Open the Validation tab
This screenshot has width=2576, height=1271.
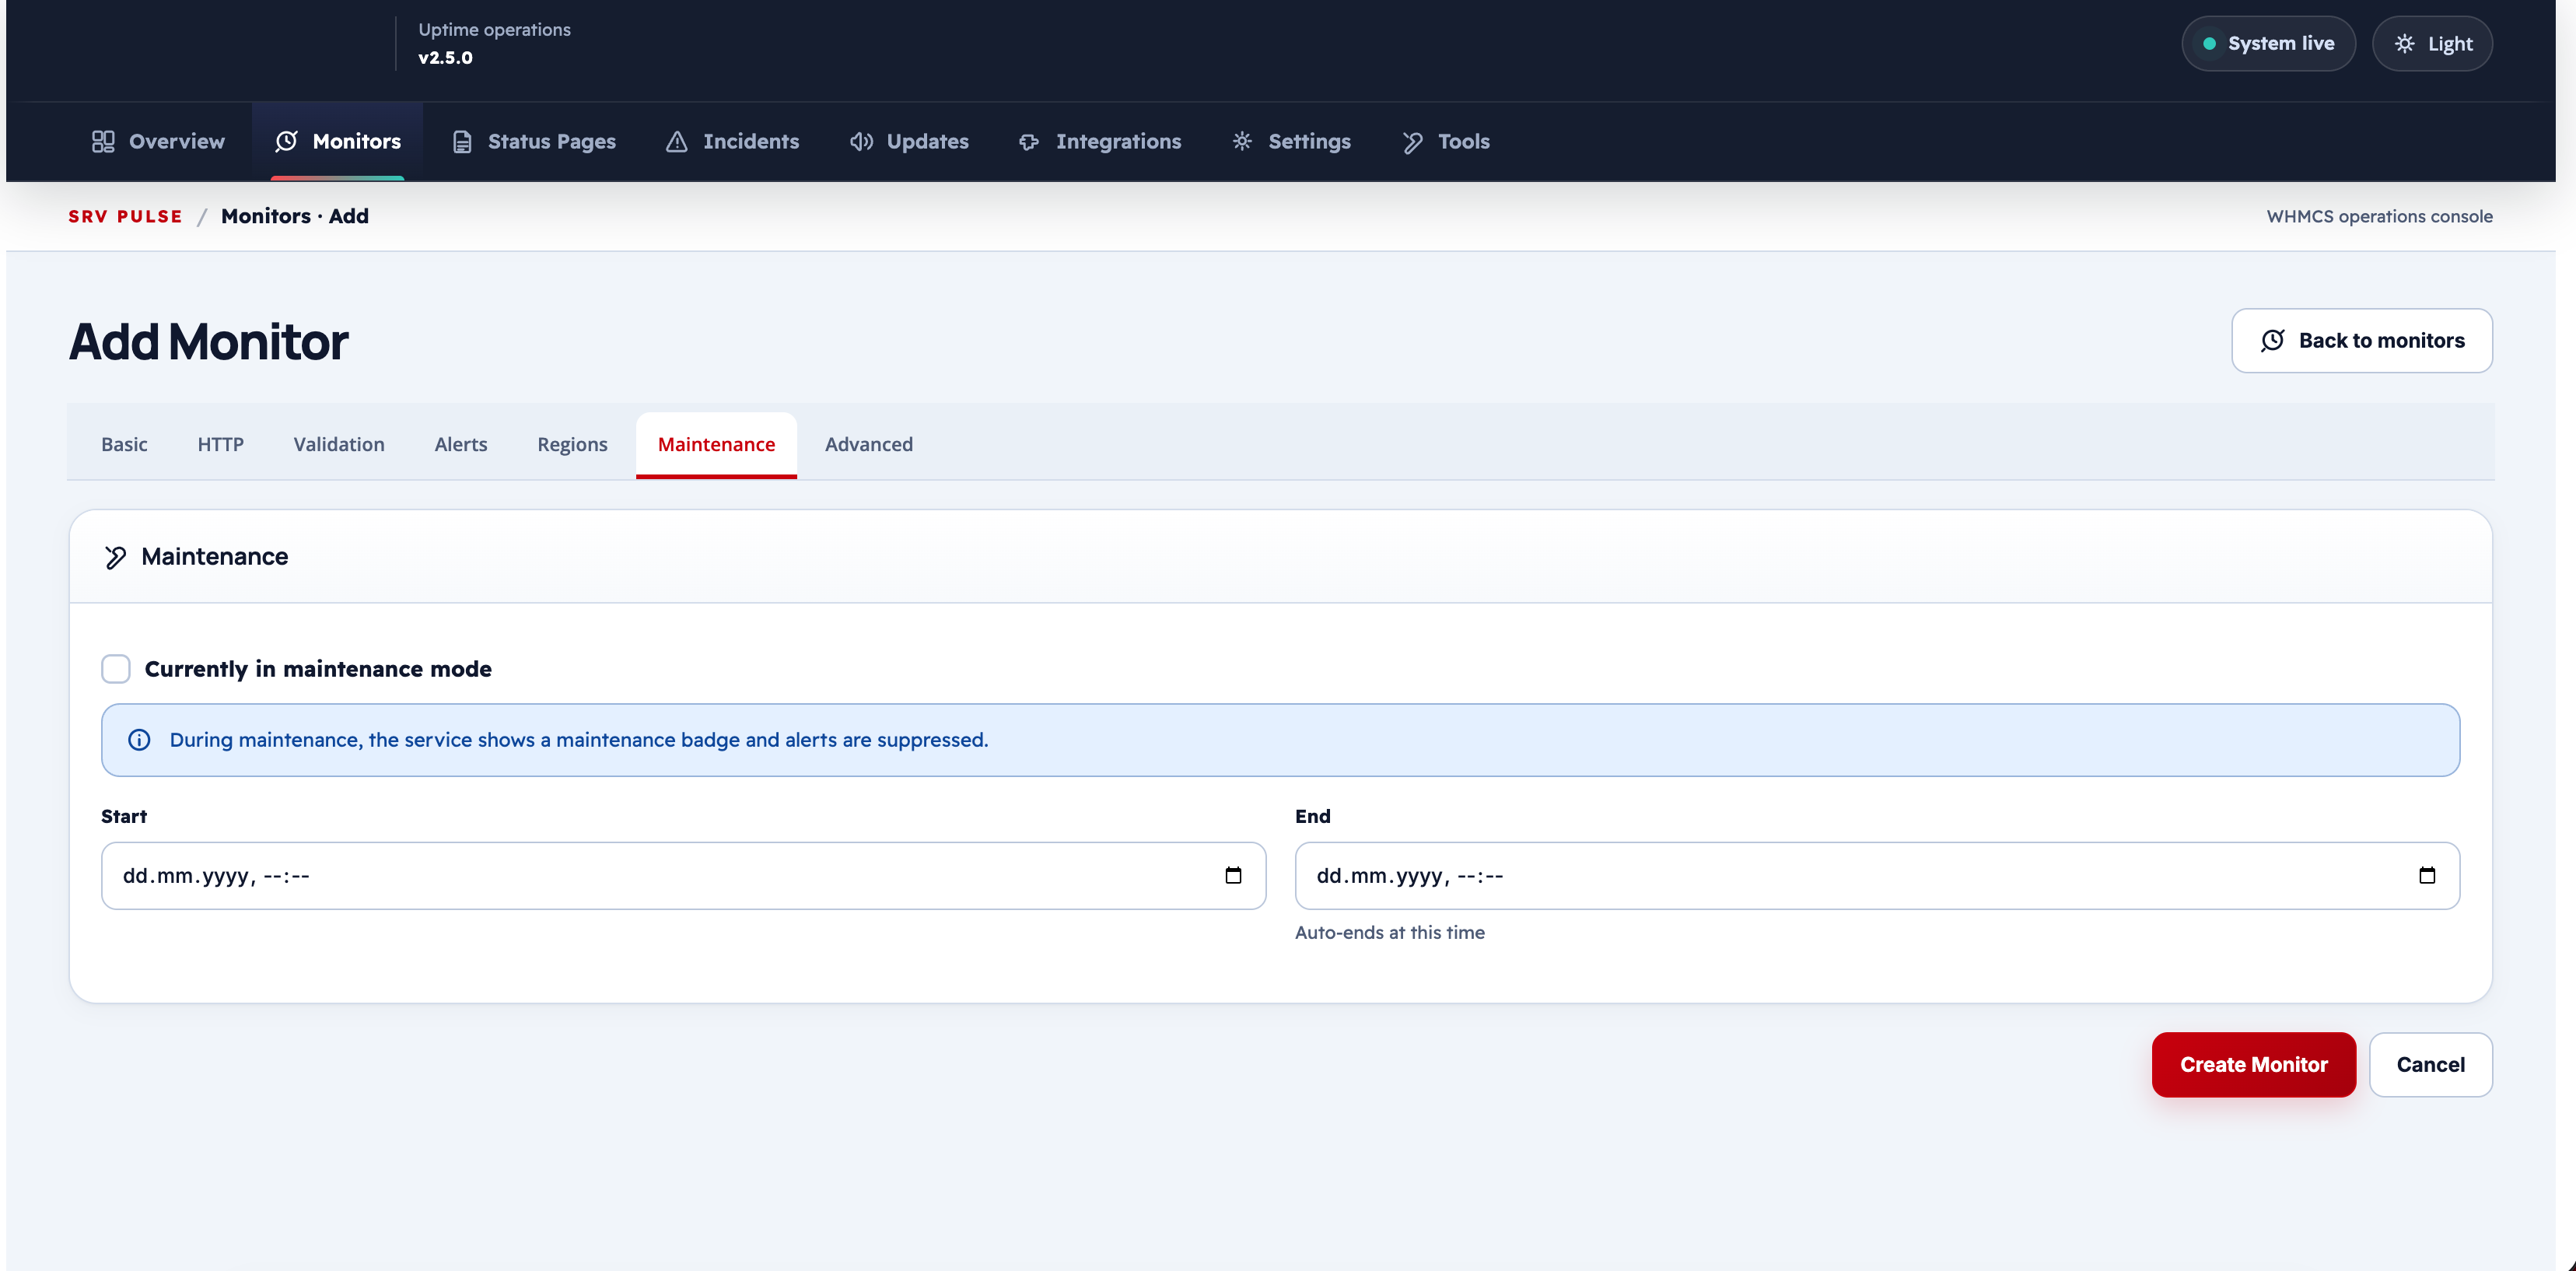pos(339,445)
